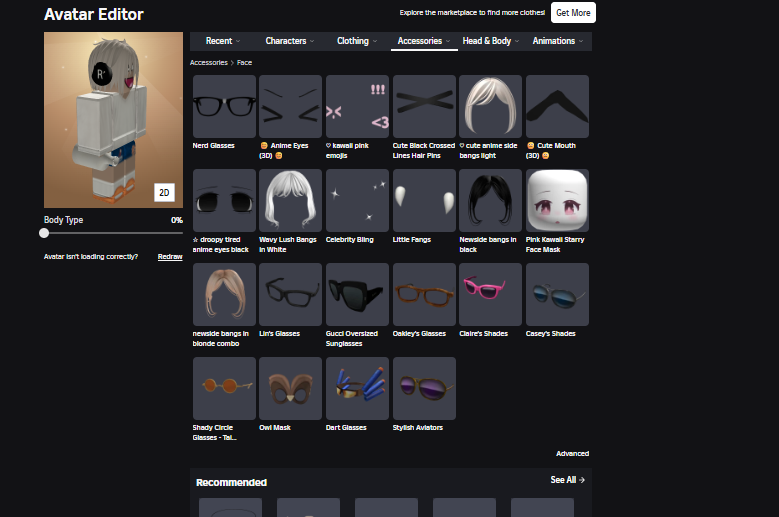Select droopy tired anime eyes black
Screen dimensions: 779x517
[x=224, y=200]
